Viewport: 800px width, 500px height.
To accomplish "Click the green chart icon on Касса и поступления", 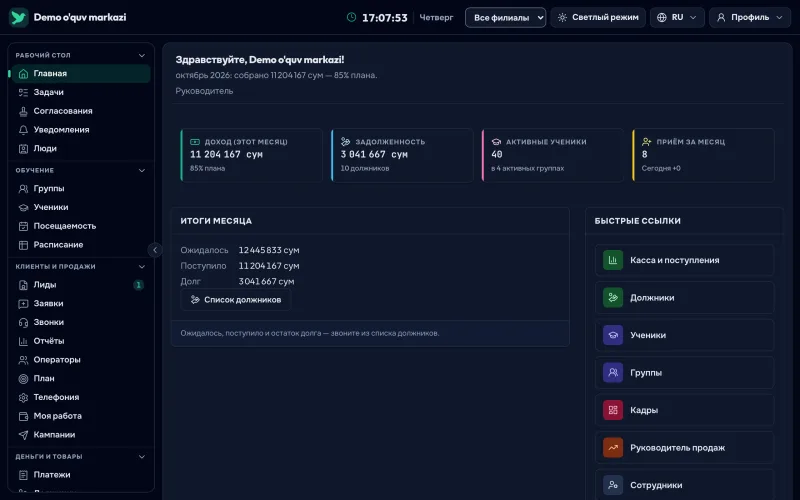I will pyautogui.click(x=613, y=260).
